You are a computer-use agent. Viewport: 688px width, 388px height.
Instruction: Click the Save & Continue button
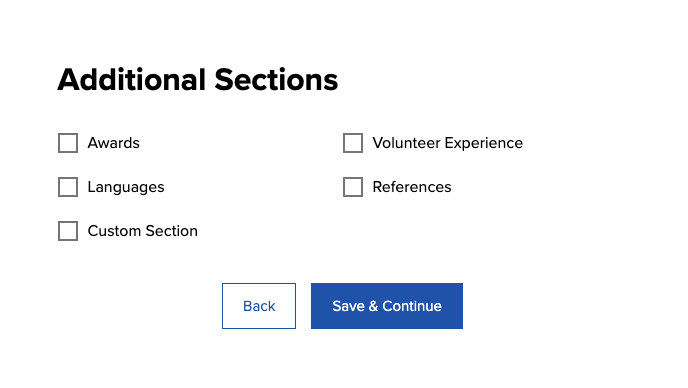click(387, 306)
